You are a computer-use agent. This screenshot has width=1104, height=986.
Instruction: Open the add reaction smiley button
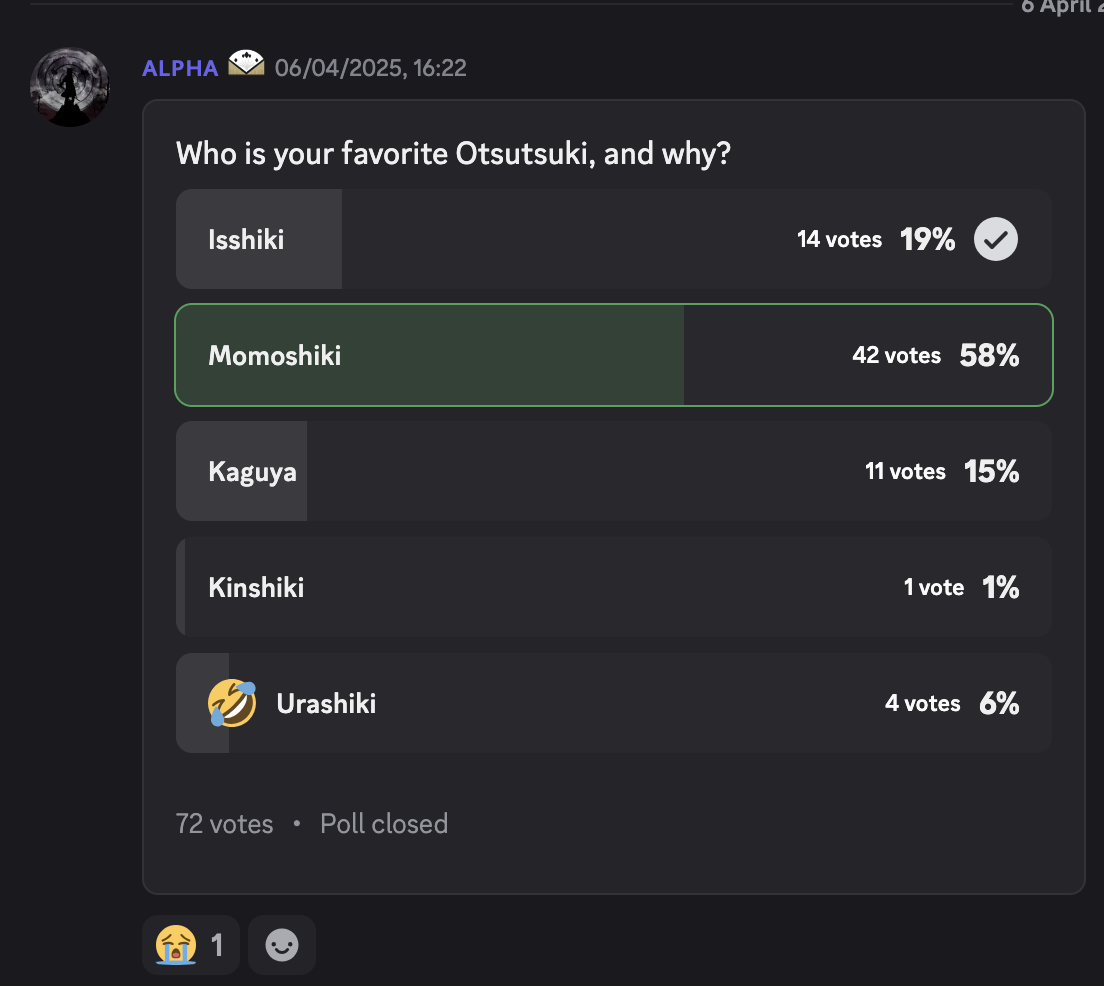click(282, 944)
